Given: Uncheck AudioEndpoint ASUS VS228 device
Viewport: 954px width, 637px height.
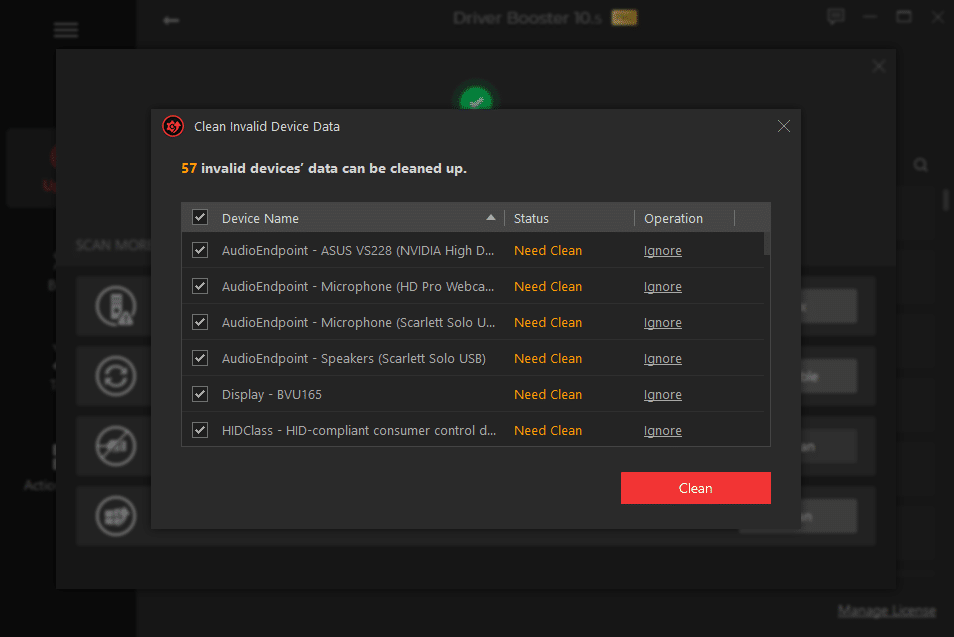Looking at the screenshot, I should click(200, 250).
